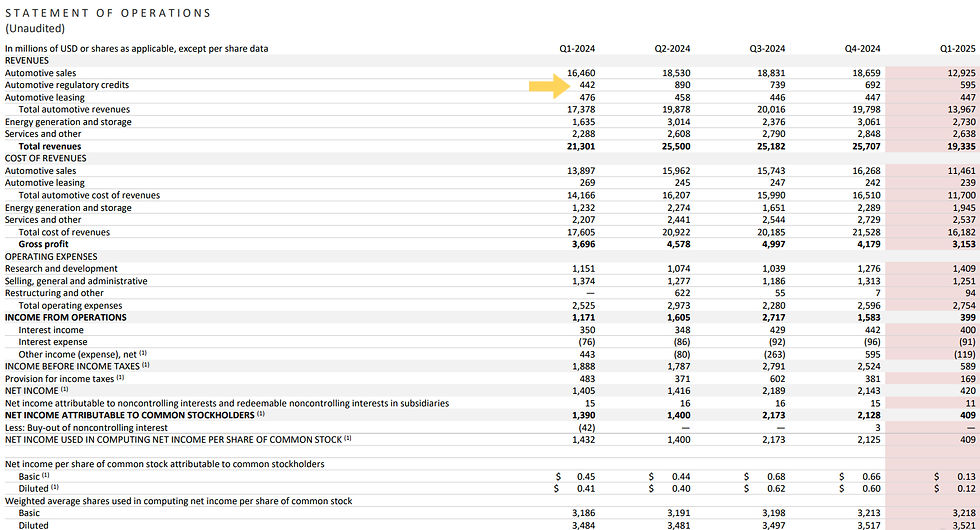
Task: Select the Q2-2024 energy generation revenue 3,014
Action: click(678, 122)
